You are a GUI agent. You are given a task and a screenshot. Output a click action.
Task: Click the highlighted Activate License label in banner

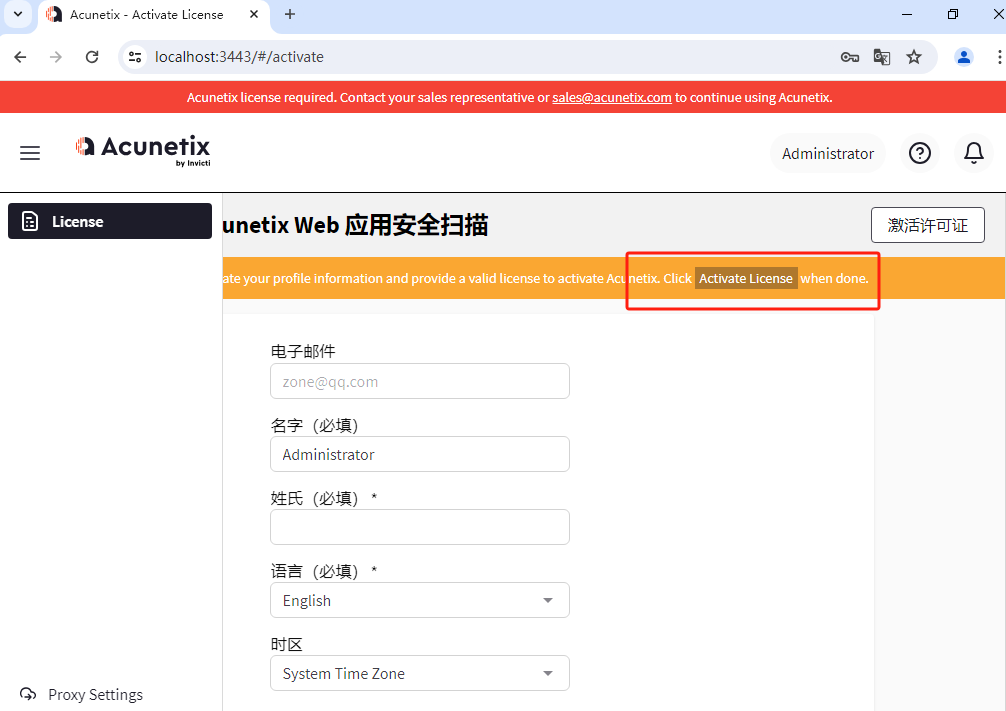coord(746,278)
